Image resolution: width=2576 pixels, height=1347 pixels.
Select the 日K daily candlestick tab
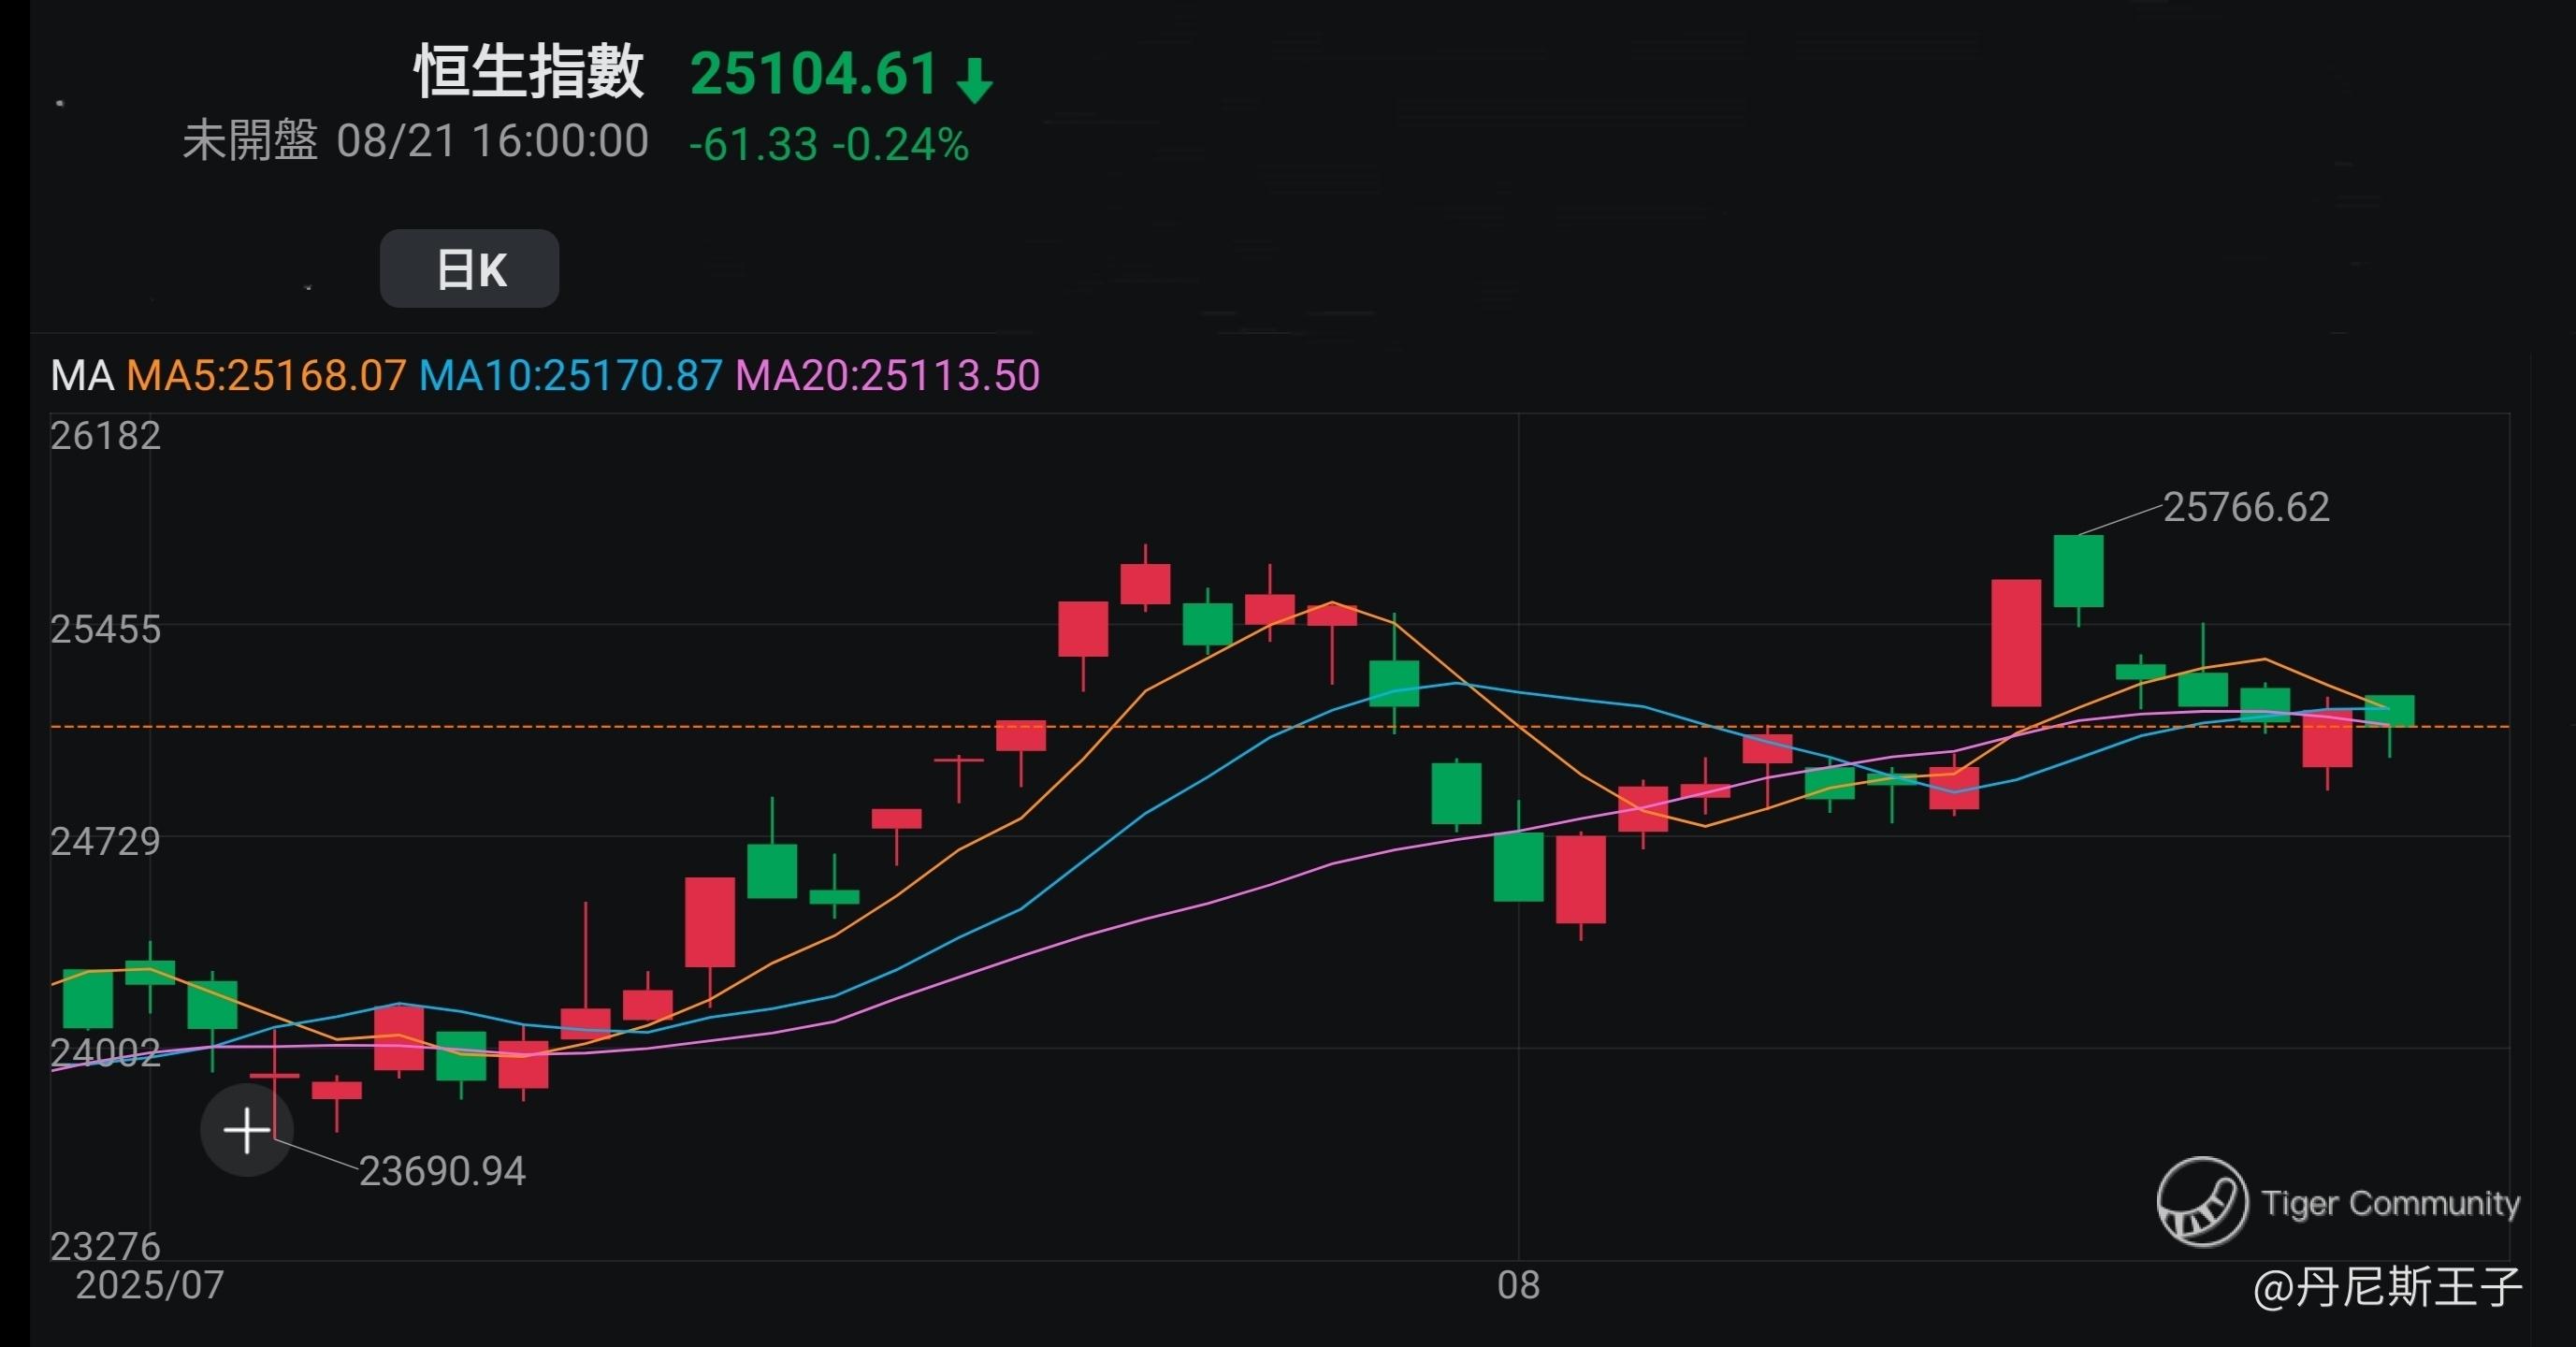click(469, 268)
